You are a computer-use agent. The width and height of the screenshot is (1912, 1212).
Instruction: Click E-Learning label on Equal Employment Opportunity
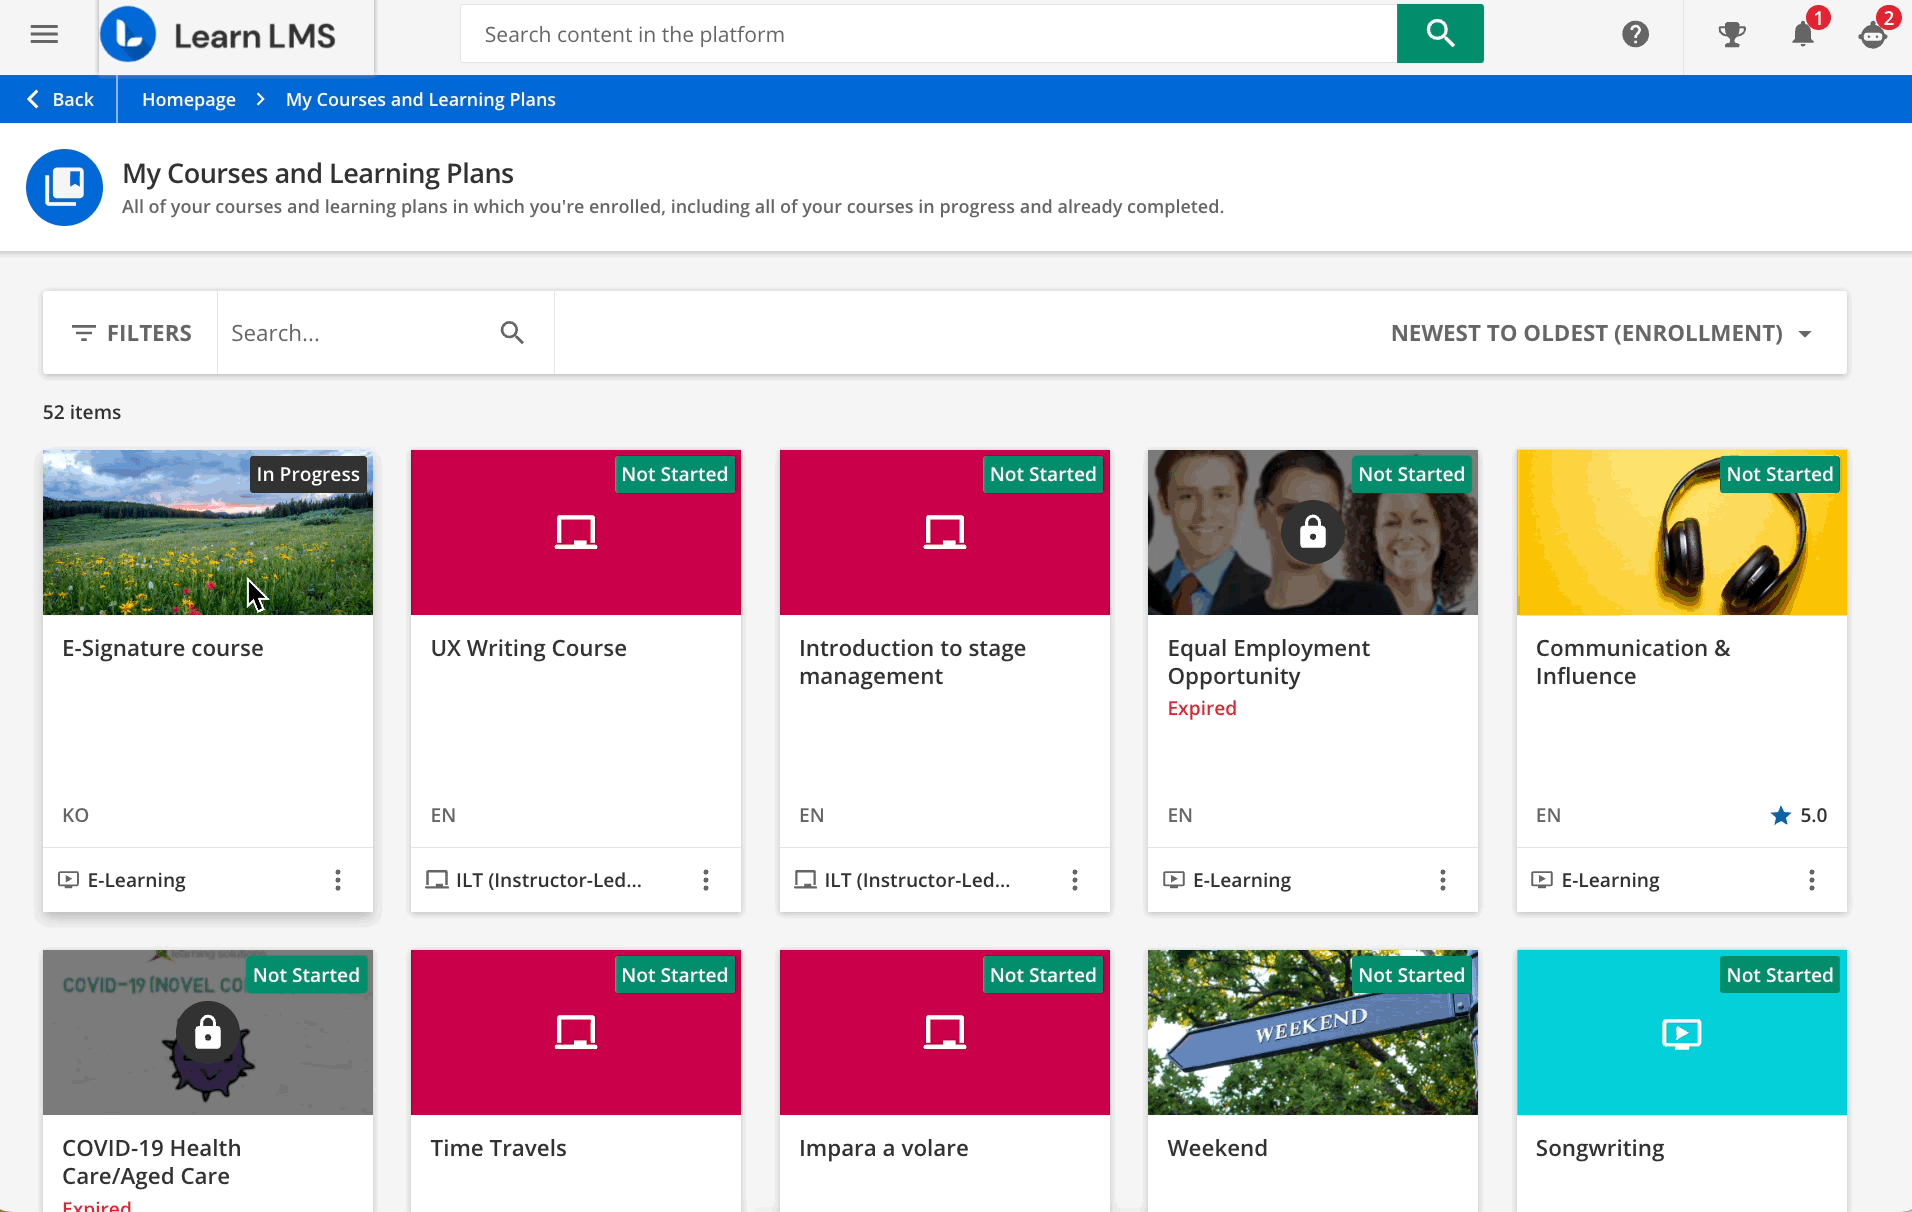click(1242, 880)
